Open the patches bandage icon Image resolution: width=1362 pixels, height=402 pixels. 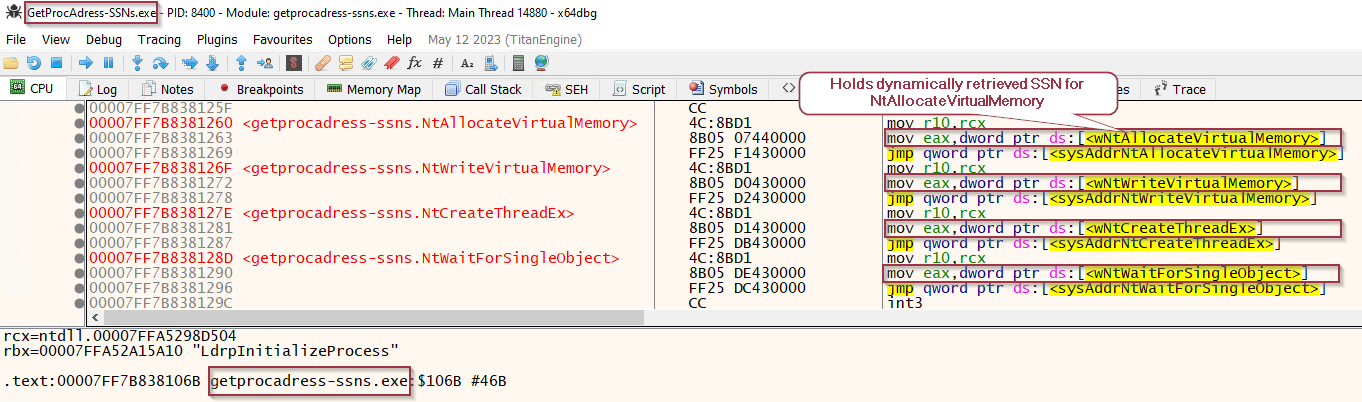click(x=322, y=62)
